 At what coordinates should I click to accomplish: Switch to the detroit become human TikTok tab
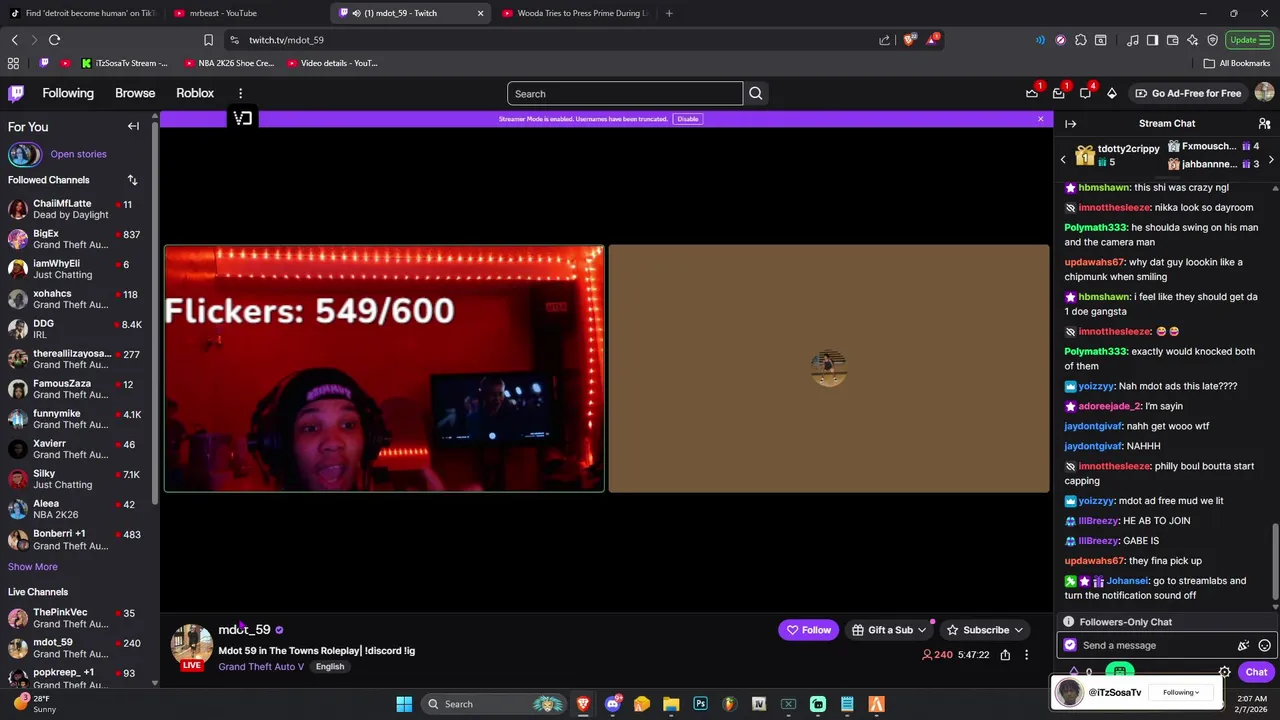click(82, 13)
